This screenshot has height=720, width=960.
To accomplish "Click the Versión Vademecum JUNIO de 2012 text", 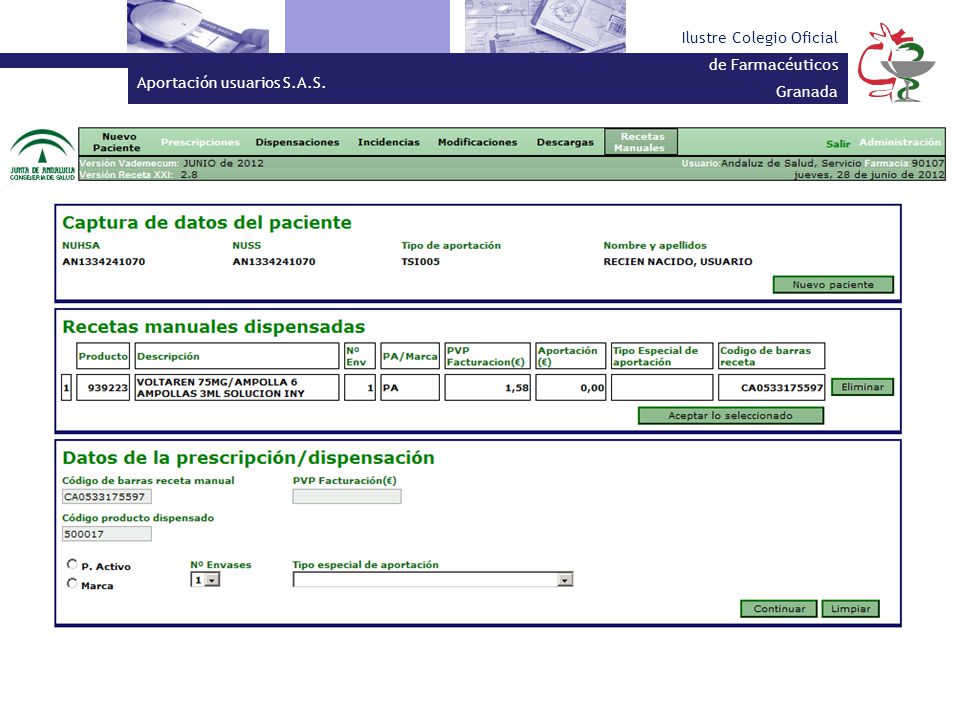I will (171, 163).
